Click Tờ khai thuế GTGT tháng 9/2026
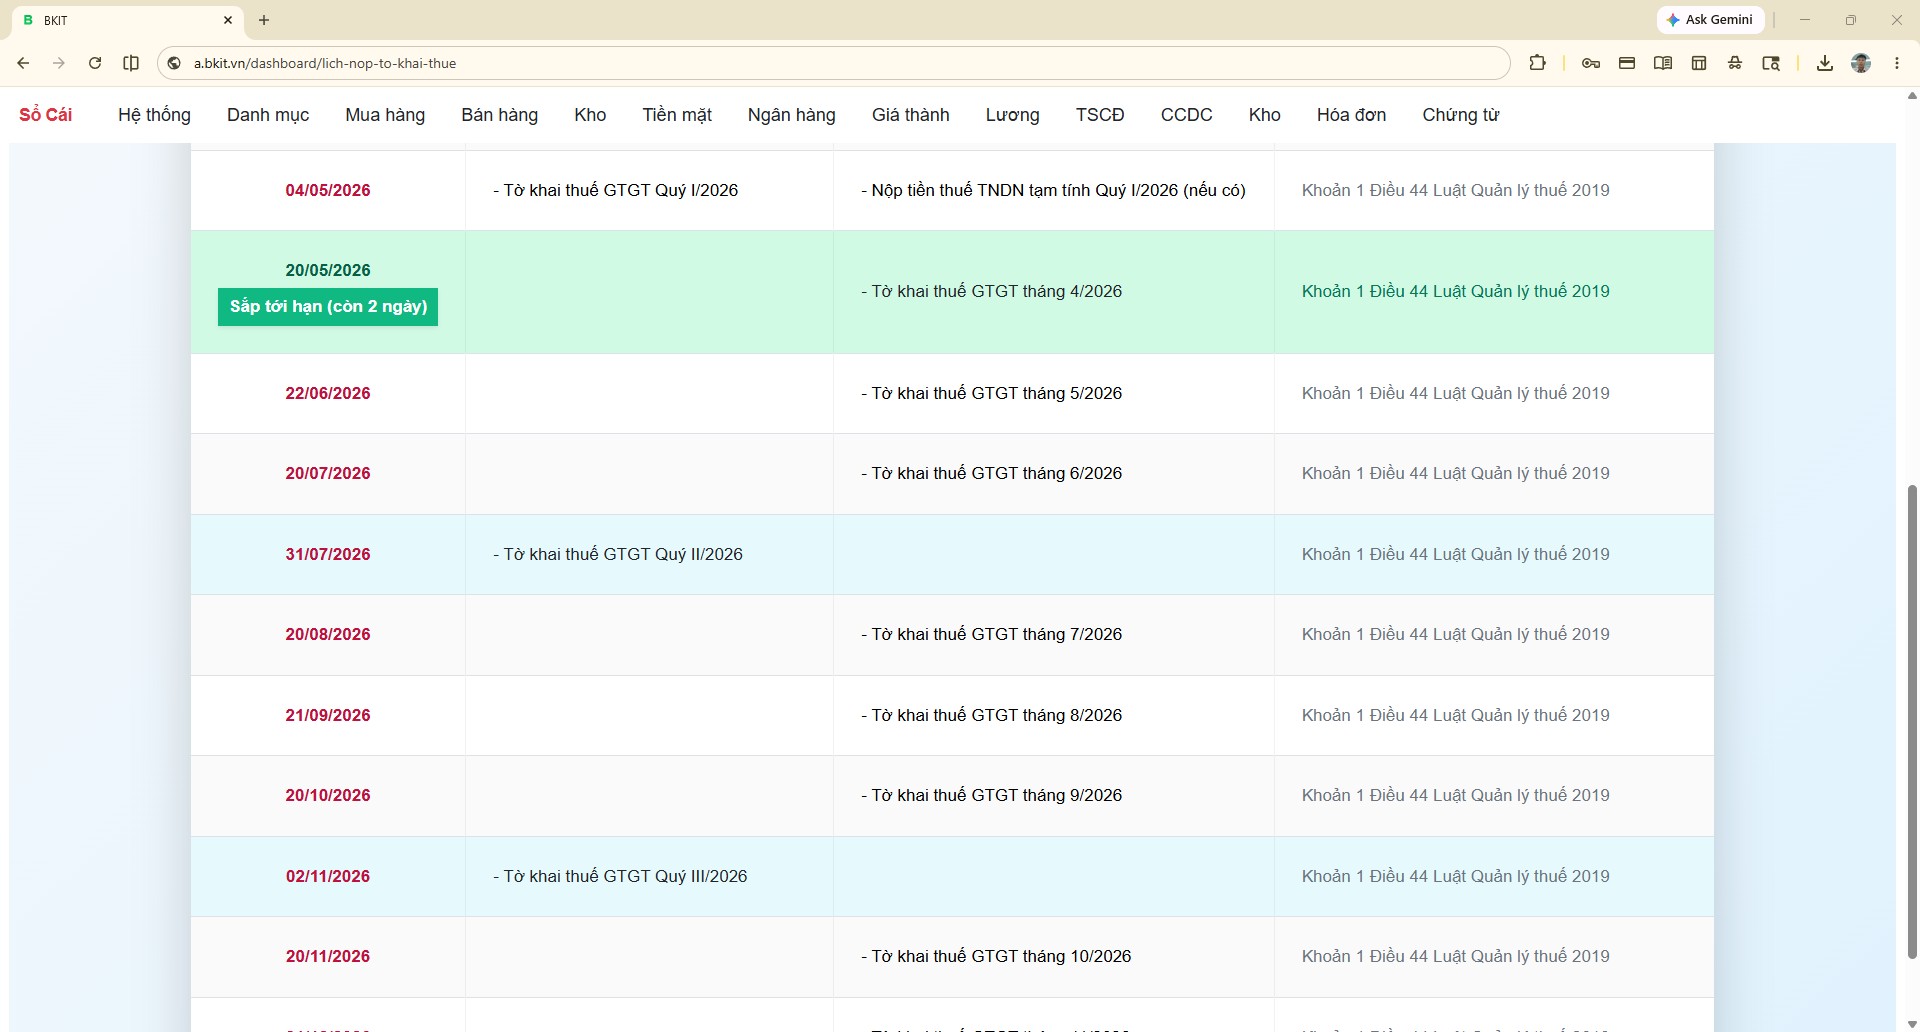This screenshot has height=1032, width=1920. click(x=992, y=795)
